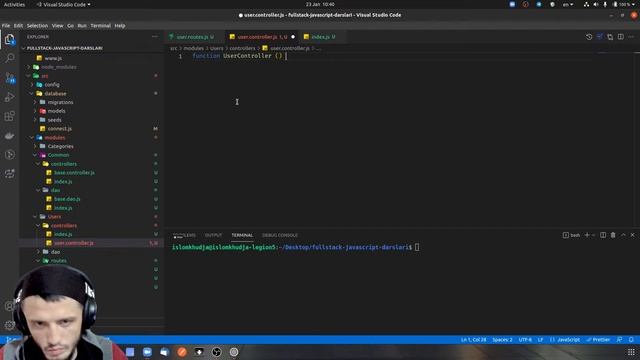
Task: Open base.controller.js in the file explorer
Action: coord(74,173)
